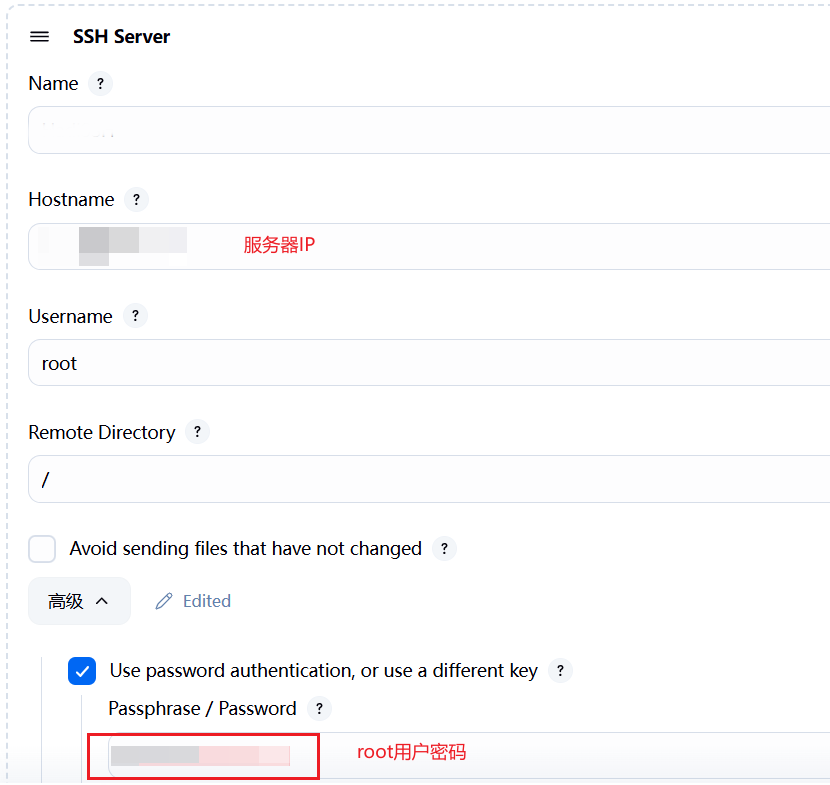Click the "Use password authentication" label text
The height and width of the screenshot is (785, 830).
coord(323,671)
